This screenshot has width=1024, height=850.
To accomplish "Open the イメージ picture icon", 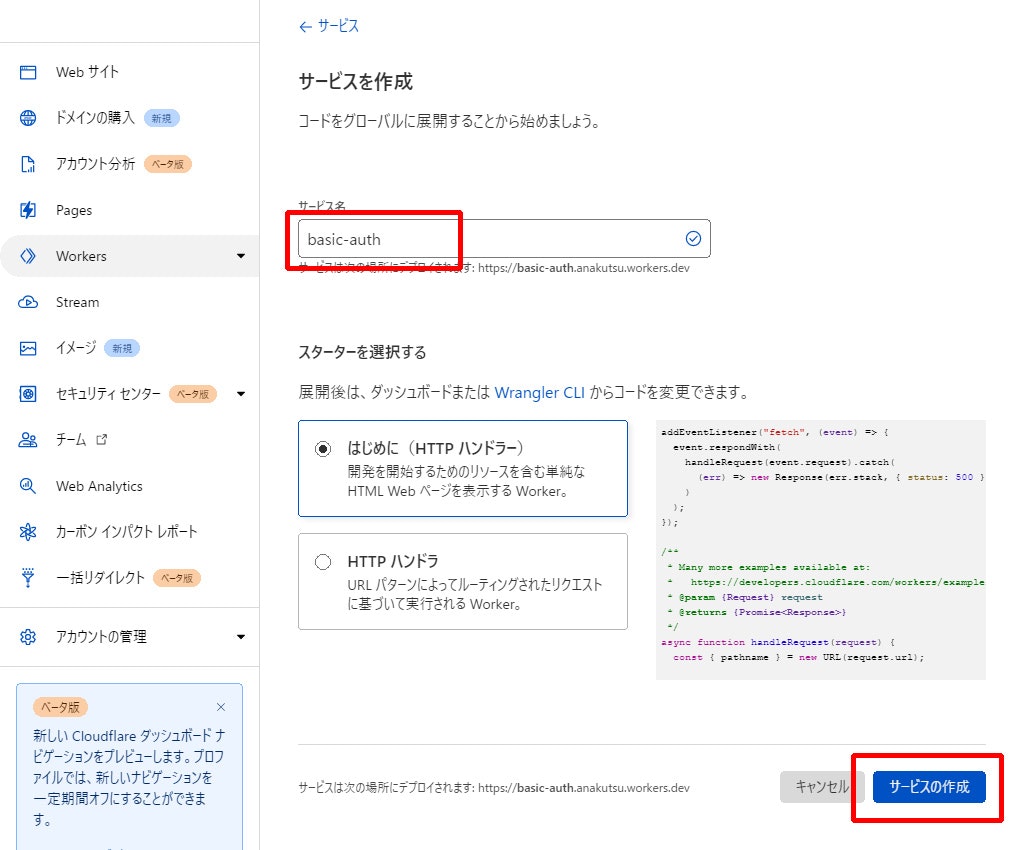I will click(x=27, y=348).
